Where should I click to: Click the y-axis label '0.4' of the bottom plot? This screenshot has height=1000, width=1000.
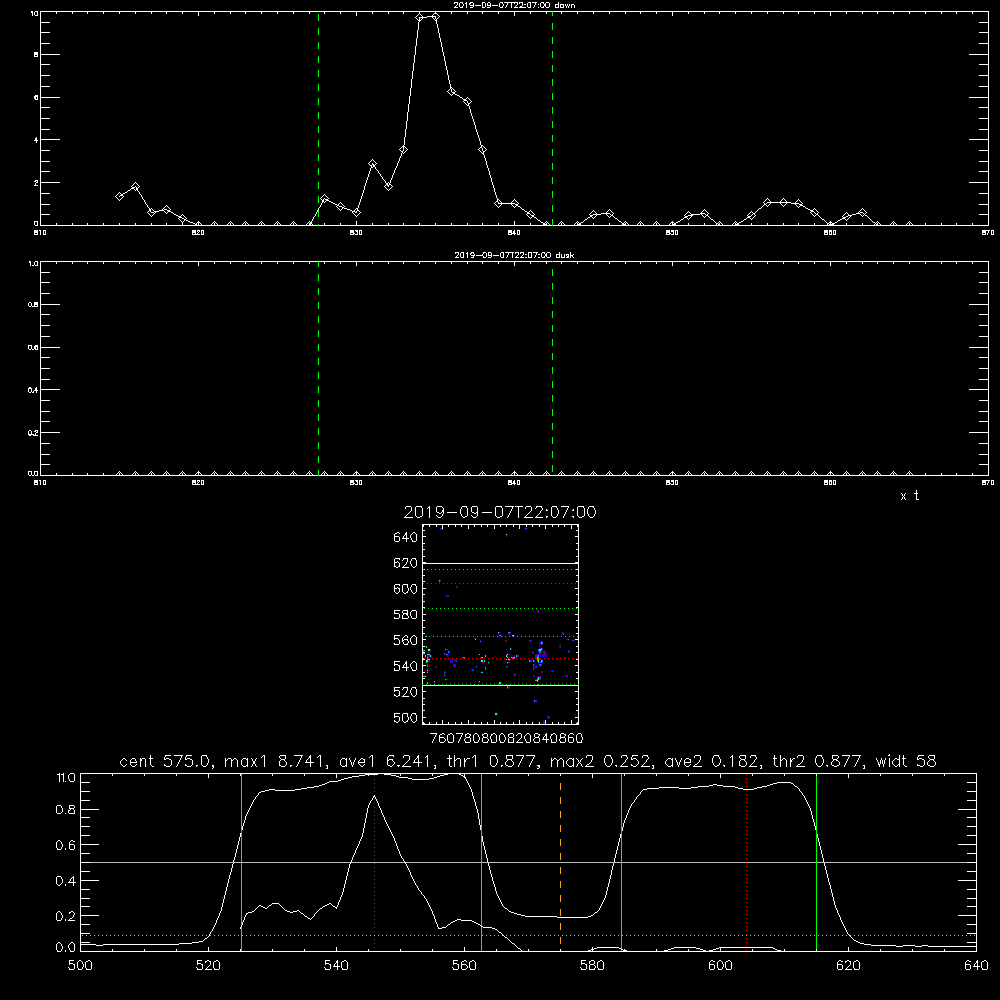click(x=66, y=881)
